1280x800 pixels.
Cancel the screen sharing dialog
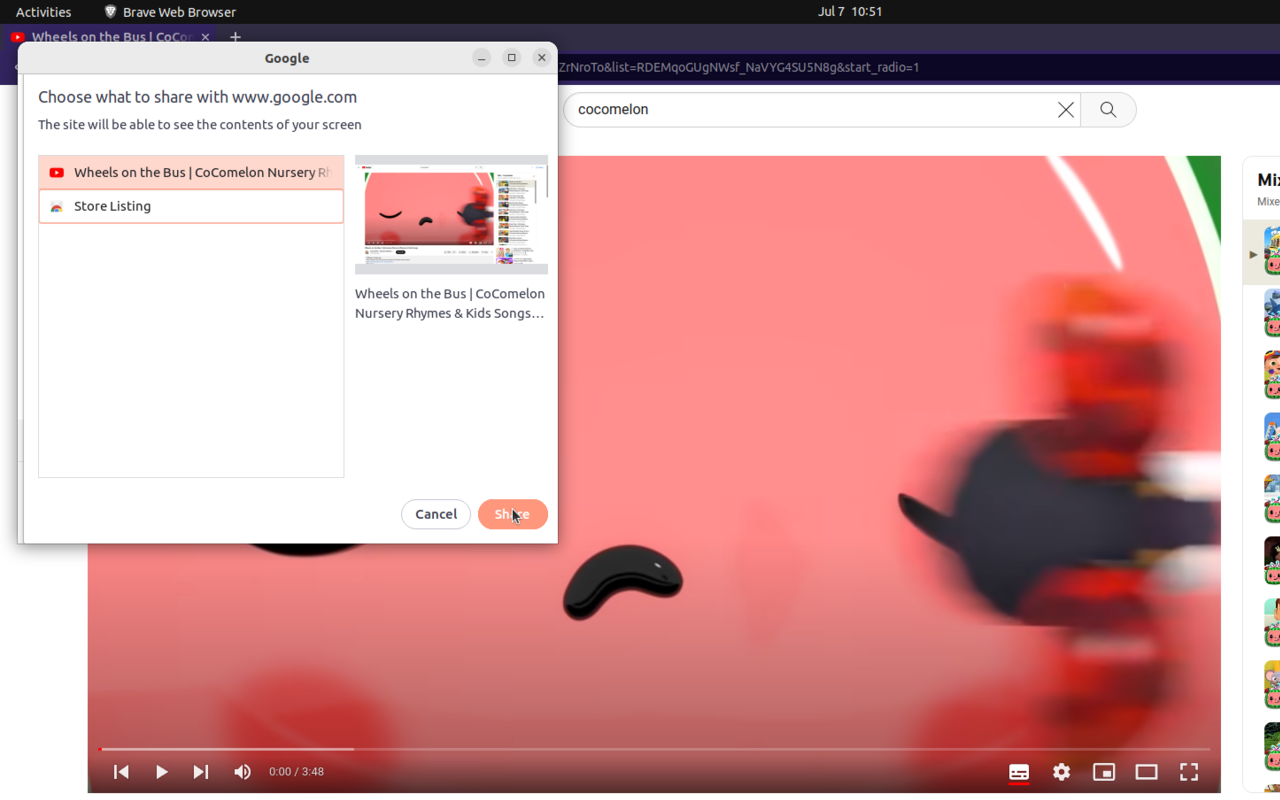436,513
